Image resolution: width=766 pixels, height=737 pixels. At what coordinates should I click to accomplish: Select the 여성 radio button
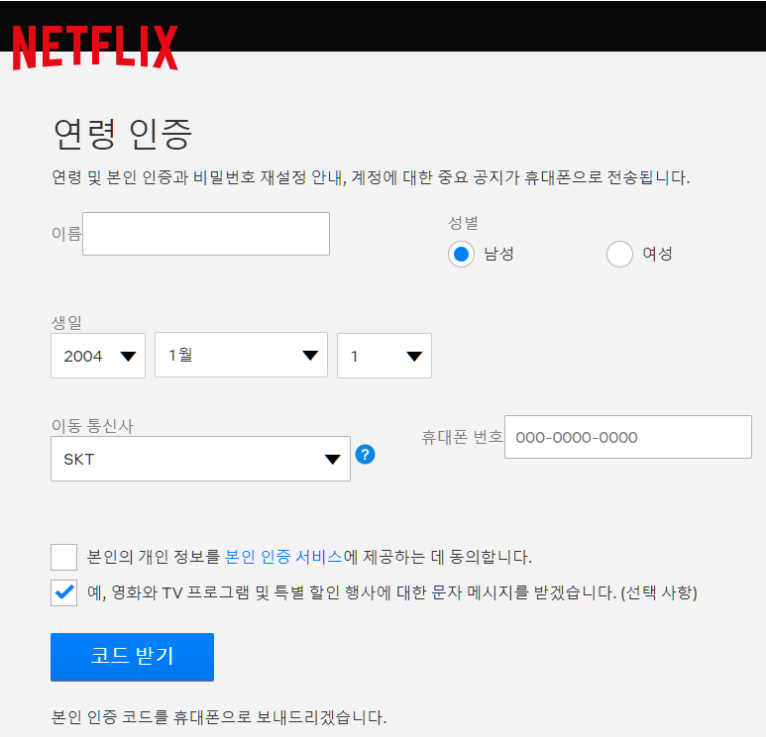[619, 254]
